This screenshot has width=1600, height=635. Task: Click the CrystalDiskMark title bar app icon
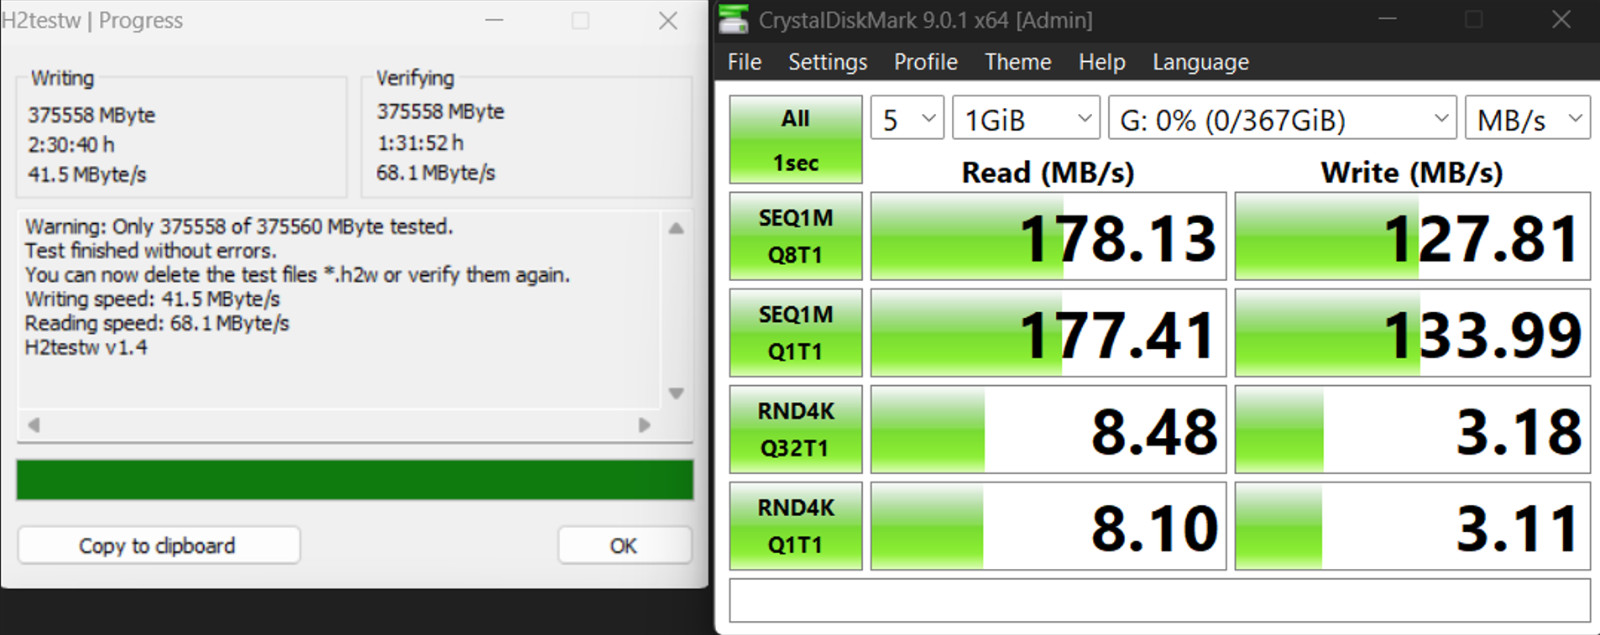734,19
